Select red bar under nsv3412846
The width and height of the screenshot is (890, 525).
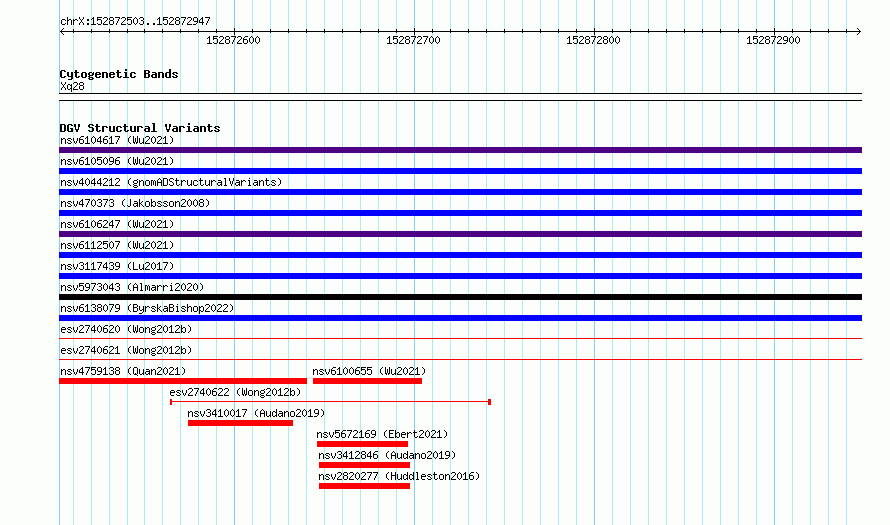coord(364,465)
